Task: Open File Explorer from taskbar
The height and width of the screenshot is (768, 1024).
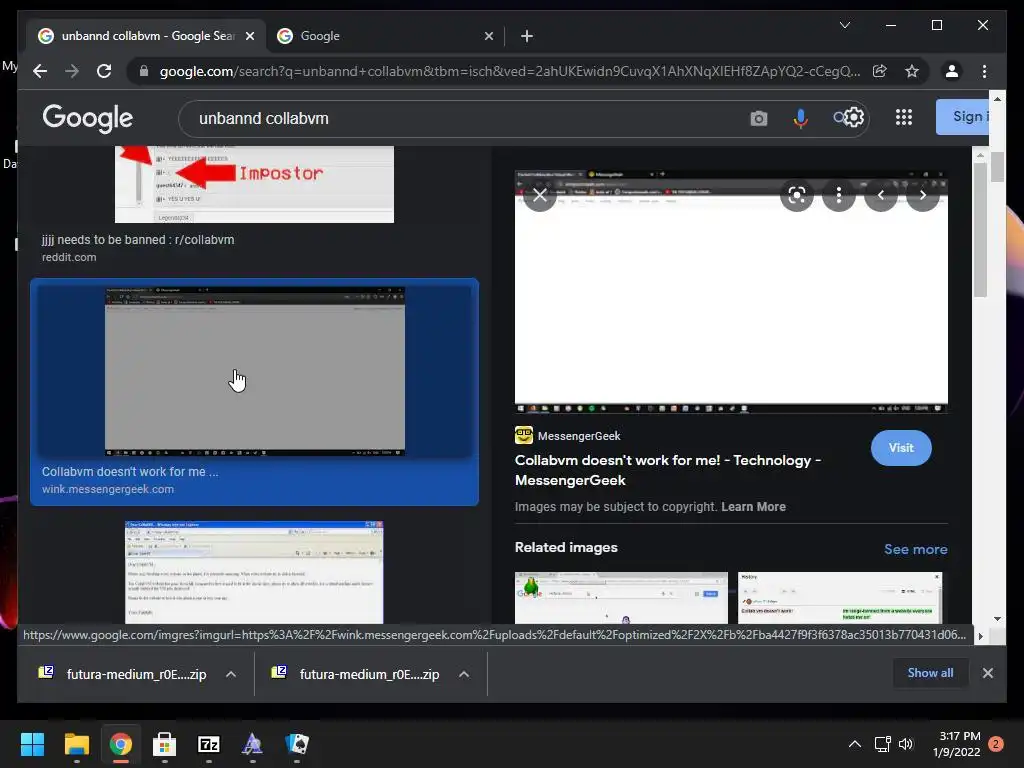Action: [x=76, y=744]
